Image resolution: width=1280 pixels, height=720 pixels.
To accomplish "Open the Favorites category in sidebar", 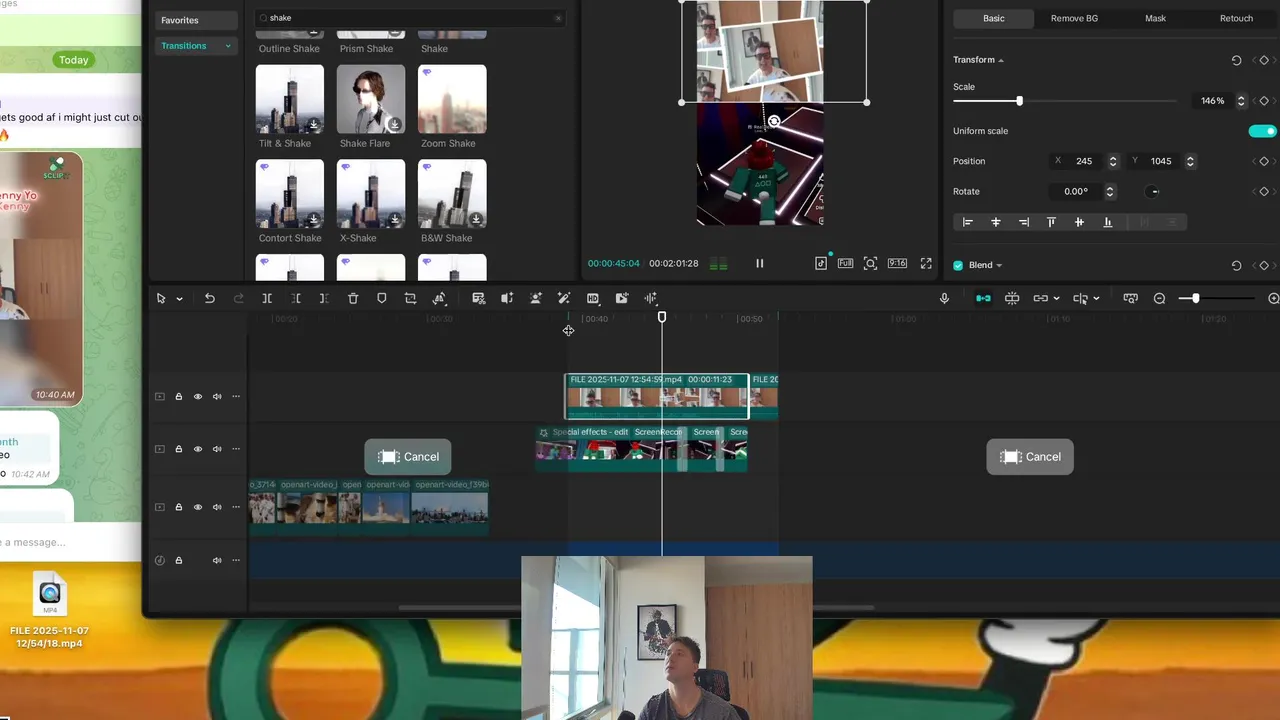I will pos(196,20).
